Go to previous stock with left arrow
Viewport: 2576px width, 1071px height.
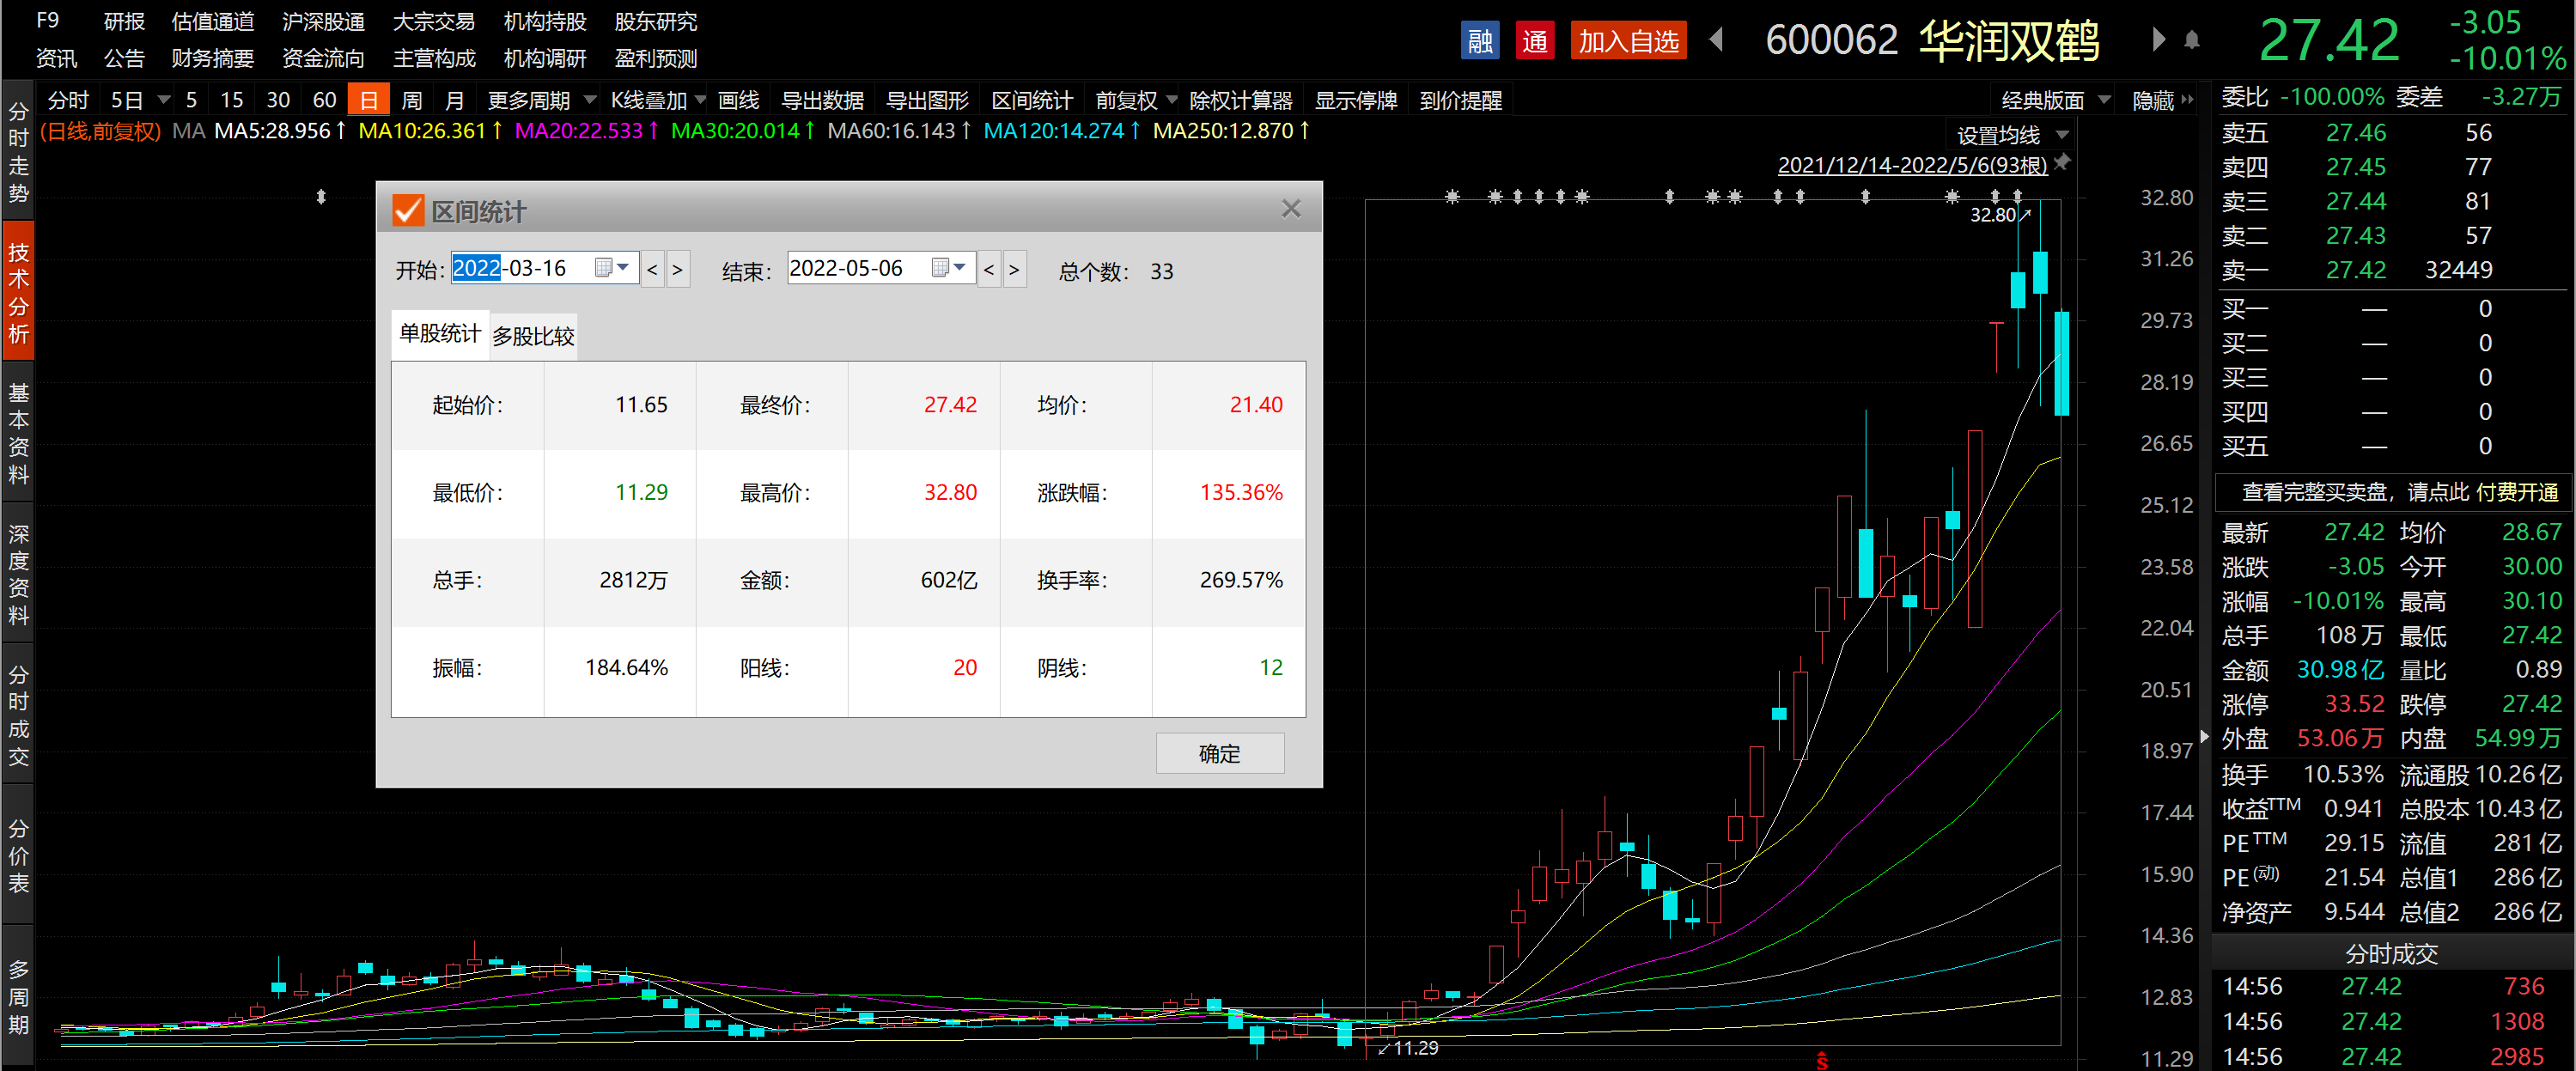(1717, 40)
